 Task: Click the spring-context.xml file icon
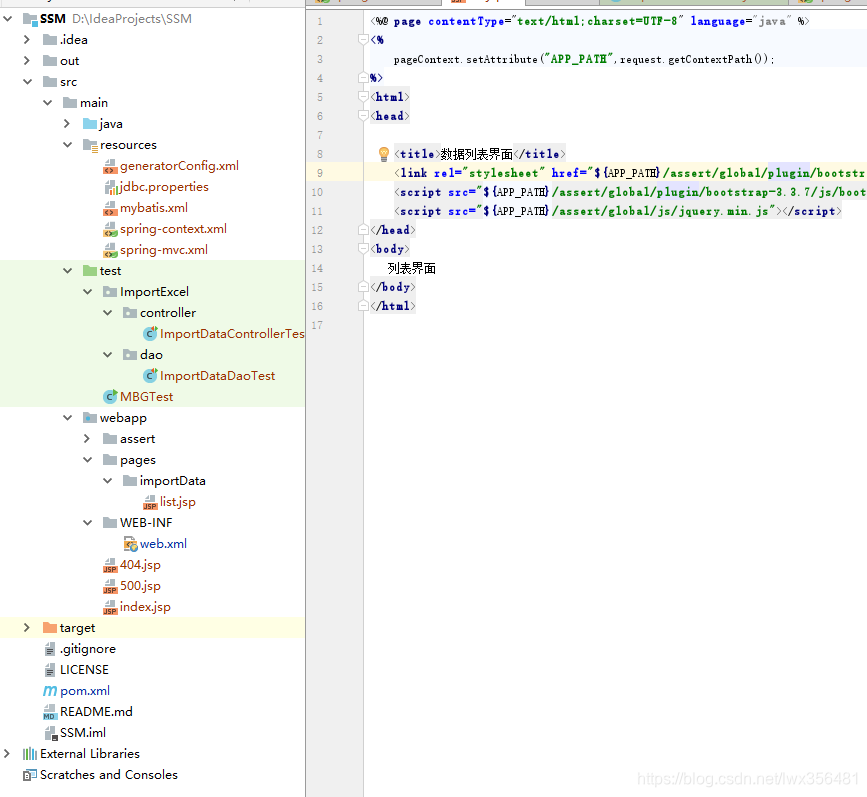click(x=110, y=229)
